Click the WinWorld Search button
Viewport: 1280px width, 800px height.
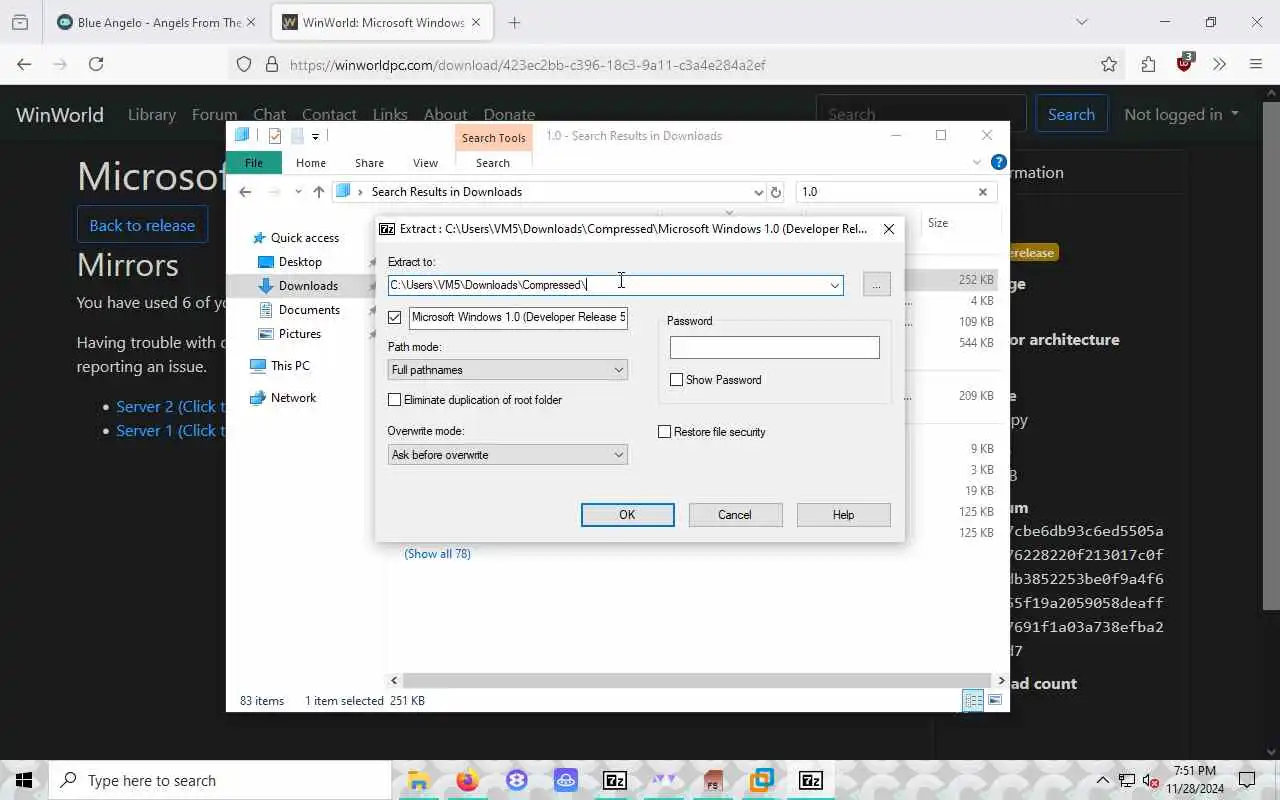tap(1071, 114)
